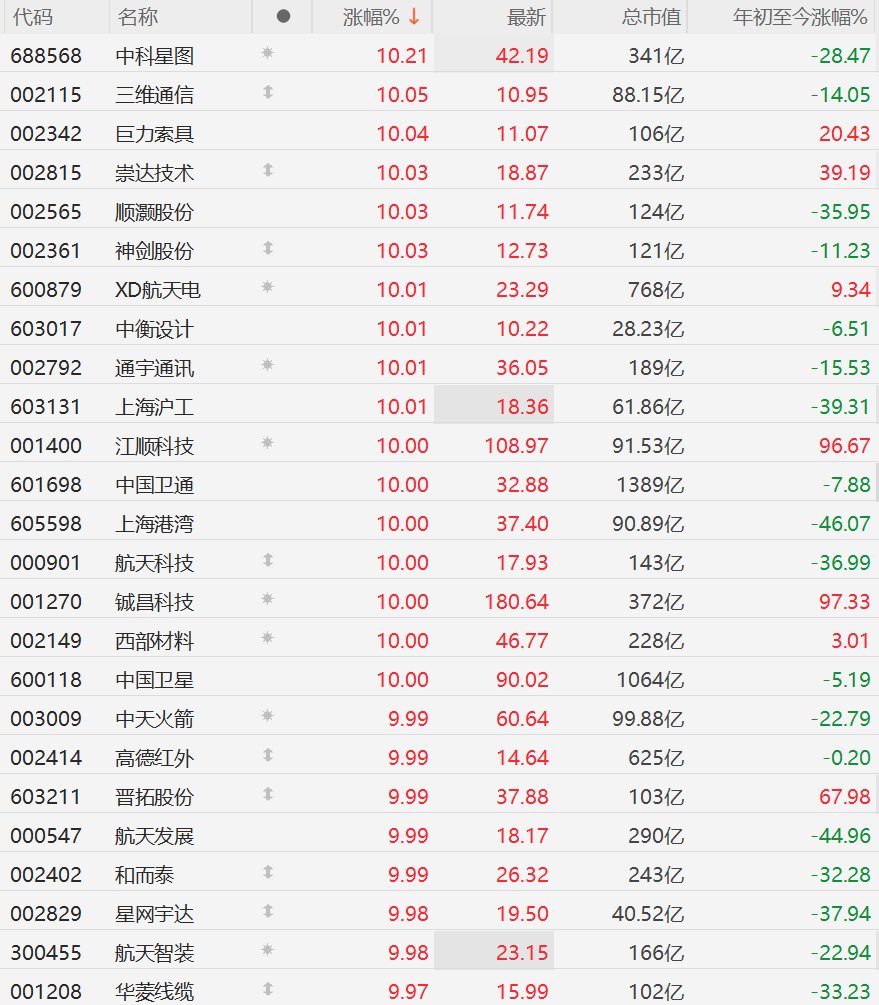This screenshot has width=879, height=1005.
Task: Click market cap value 1389亿
Action: (651, 485)
